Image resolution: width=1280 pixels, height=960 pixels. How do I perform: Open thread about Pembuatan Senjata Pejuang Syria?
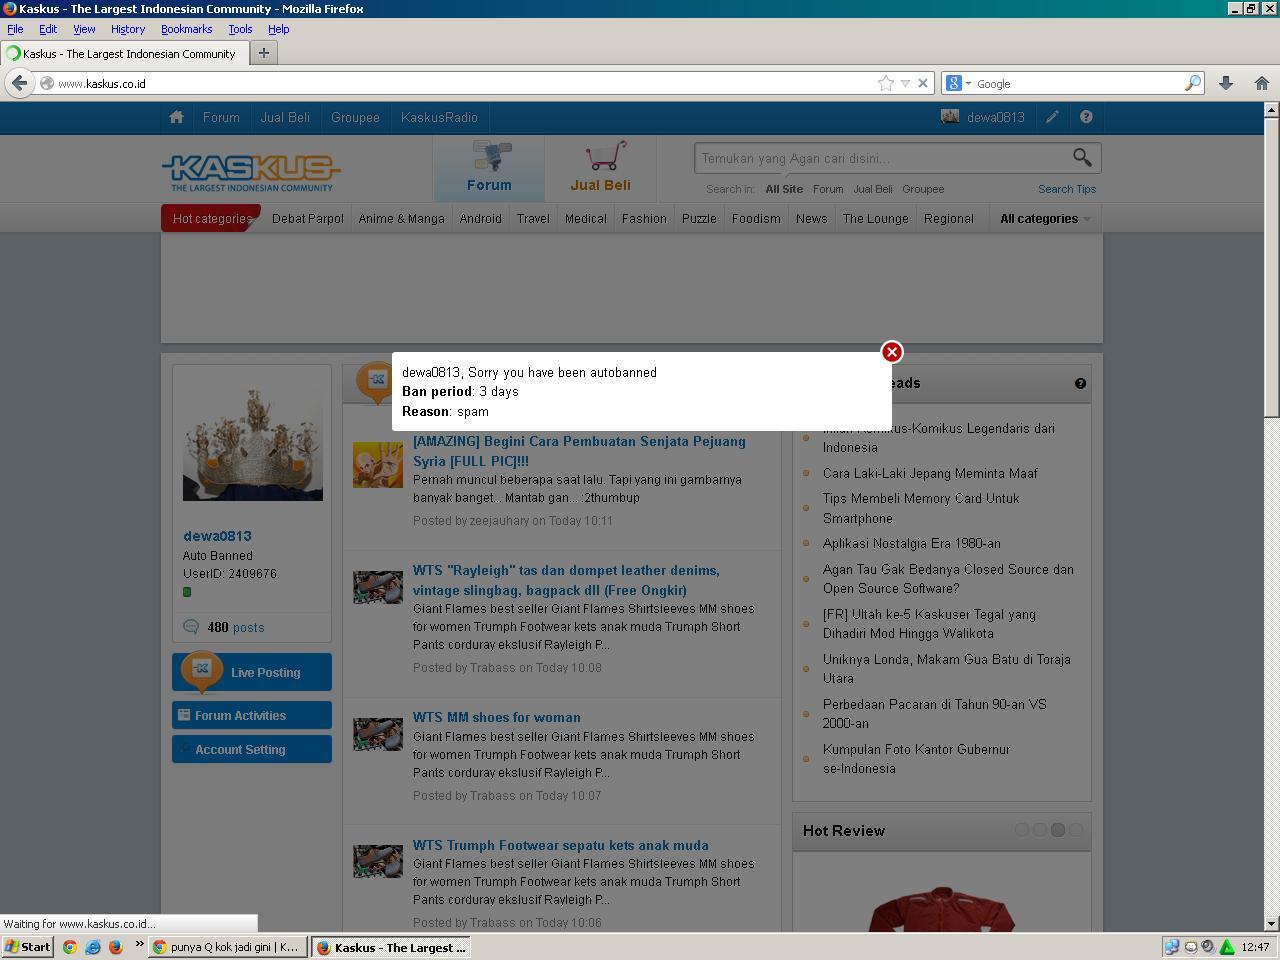(x=579, y=451)
